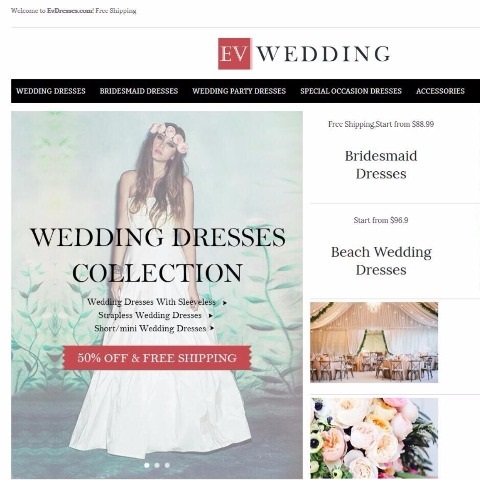Open the Bridesmaid Dresses menu item

(x=139, y=91)
